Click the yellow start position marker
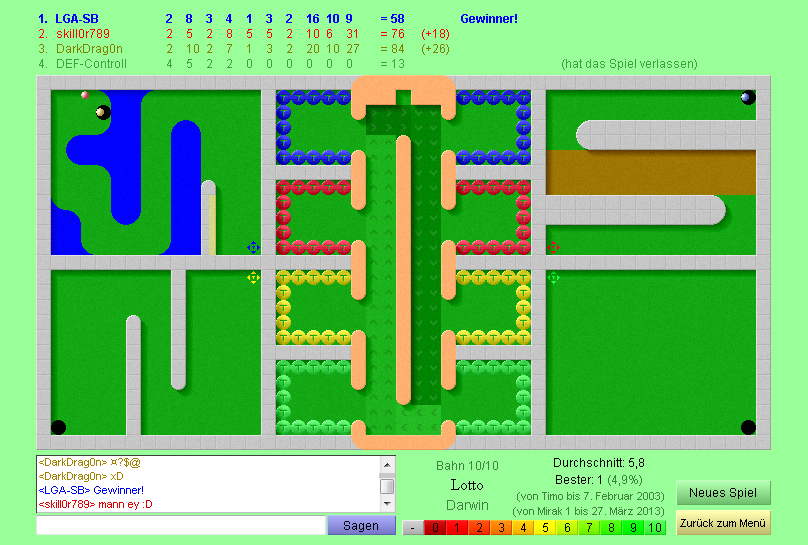The width and height of the screenshot is (808, 545). (x=253, y=277)
